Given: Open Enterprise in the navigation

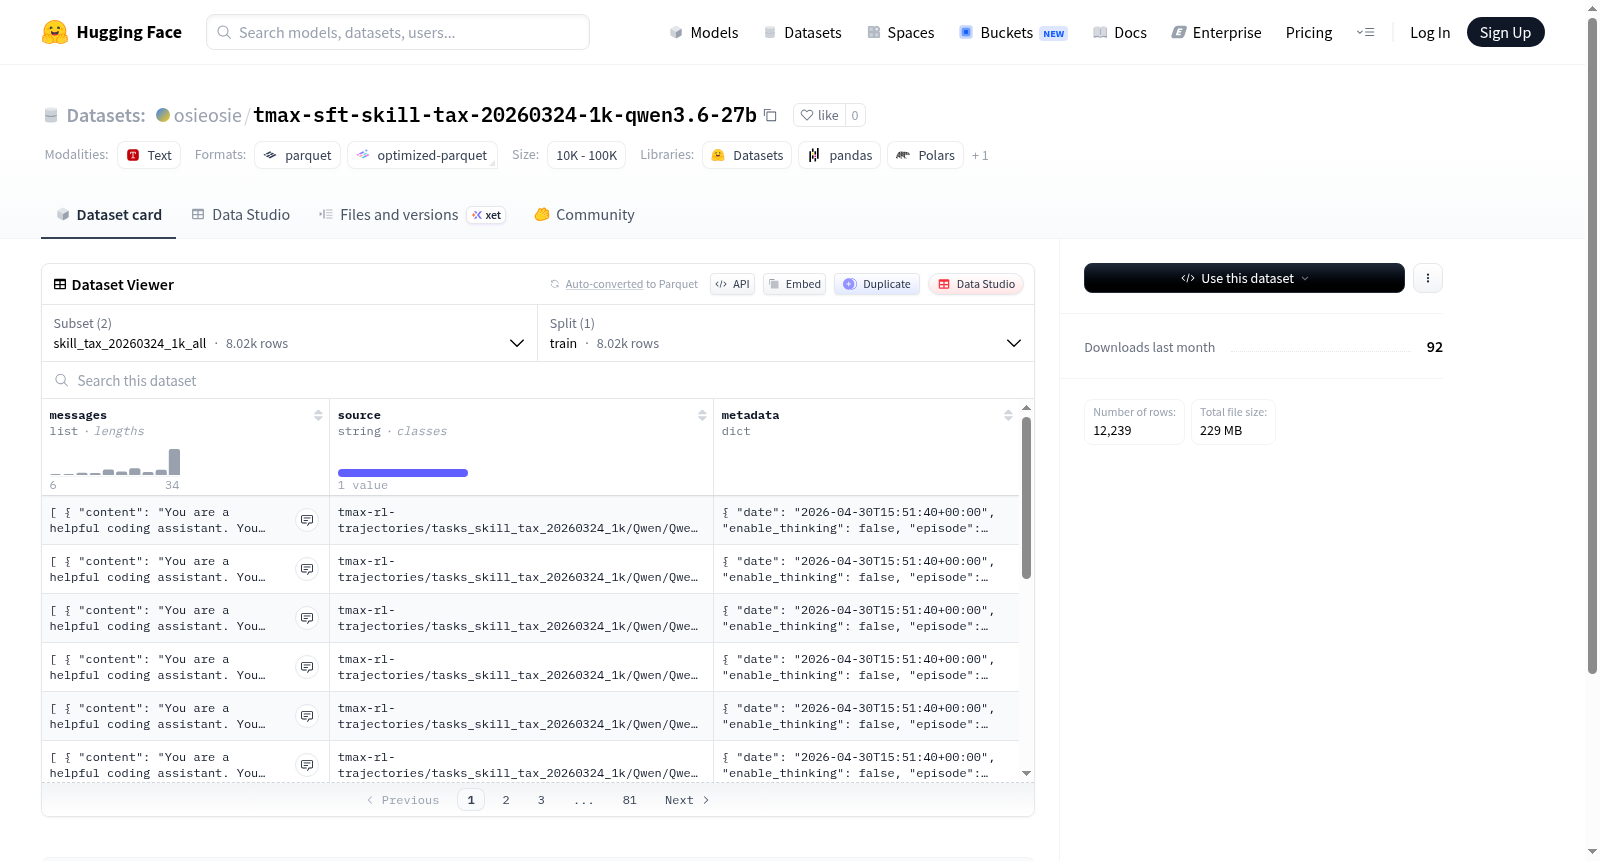Looking at the screenshot, I should pos(1216,32).
